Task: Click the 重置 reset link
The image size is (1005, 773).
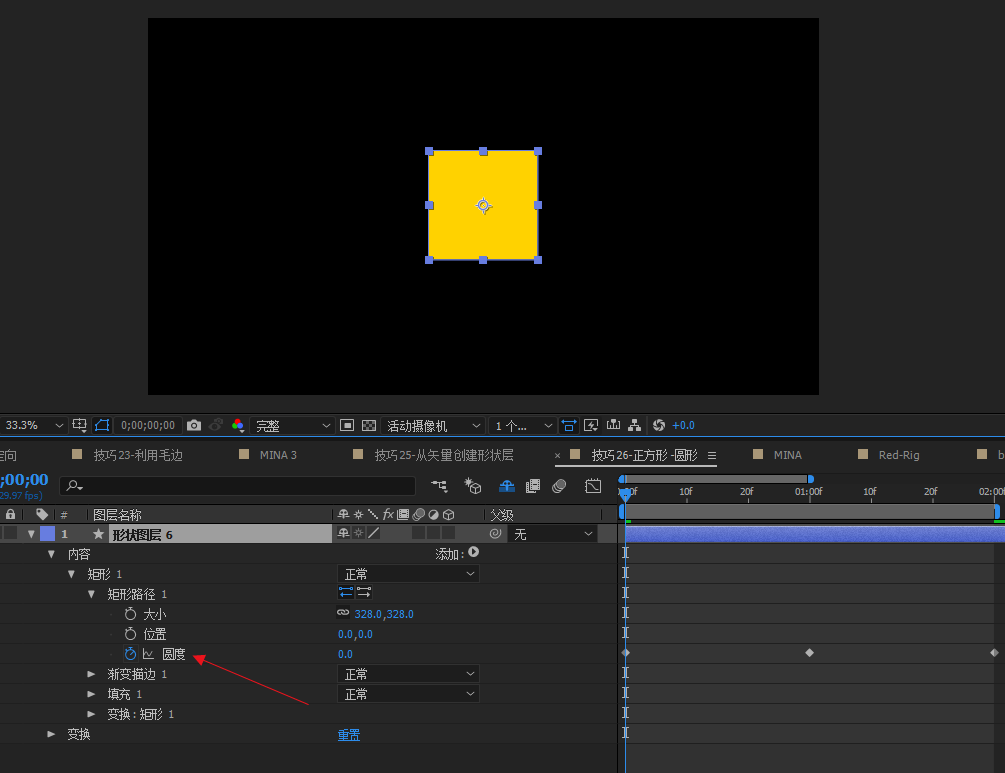Action: point(349,735)
